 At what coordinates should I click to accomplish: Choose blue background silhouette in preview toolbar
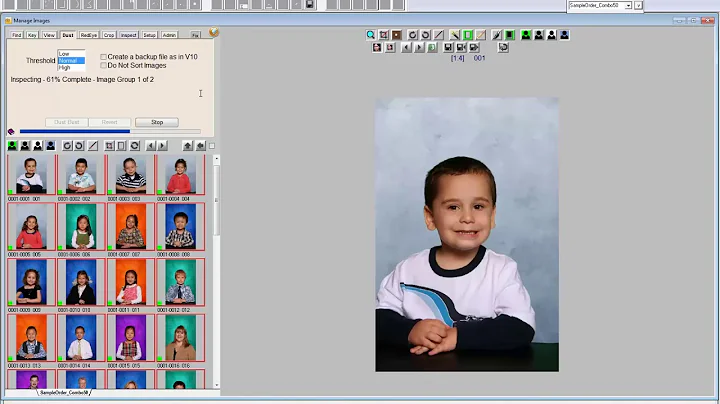click(x=564, y=35)
